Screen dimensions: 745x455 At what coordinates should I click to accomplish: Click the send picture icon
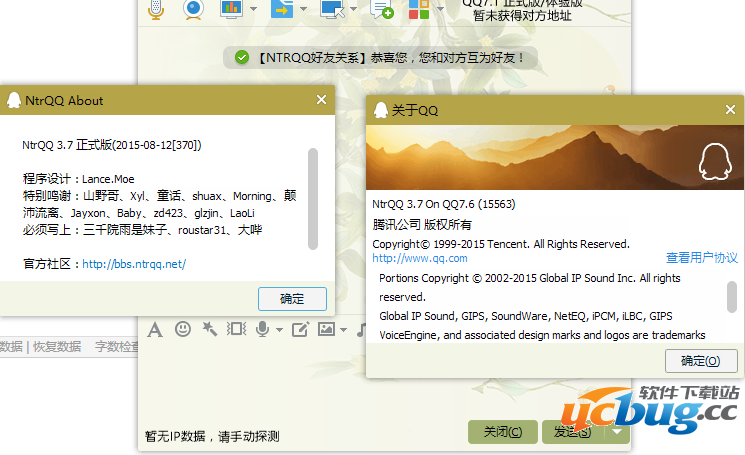coord(326,328)
